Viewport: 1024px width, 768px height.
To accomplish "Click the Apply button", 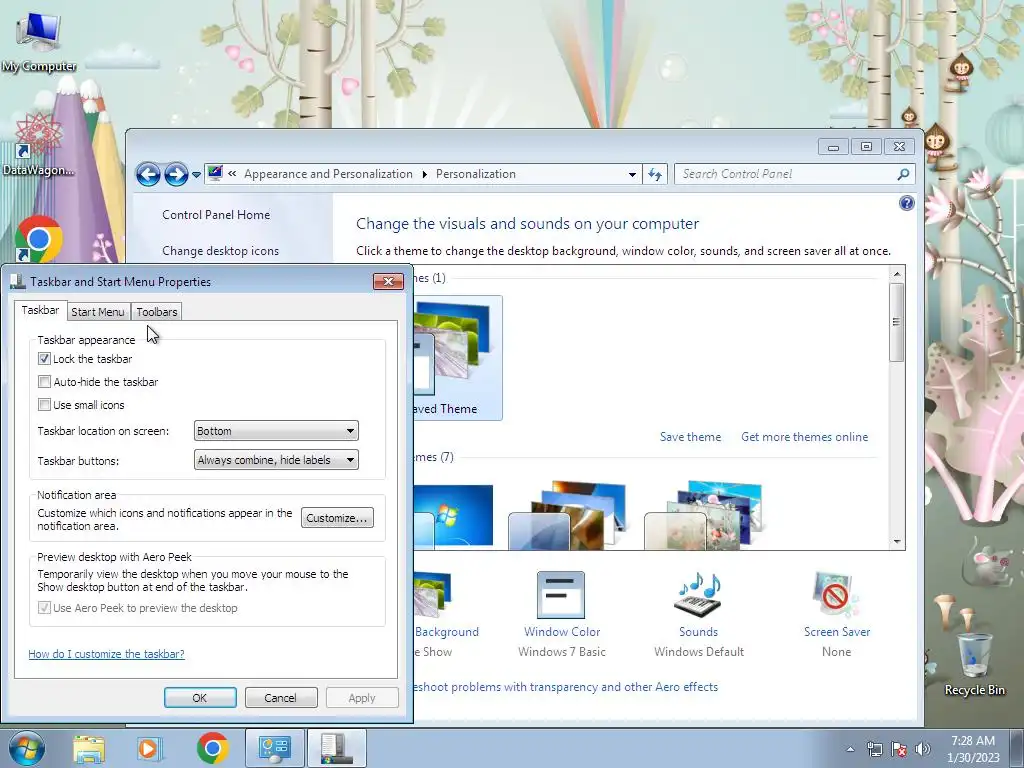I will (x=362, y=697).
